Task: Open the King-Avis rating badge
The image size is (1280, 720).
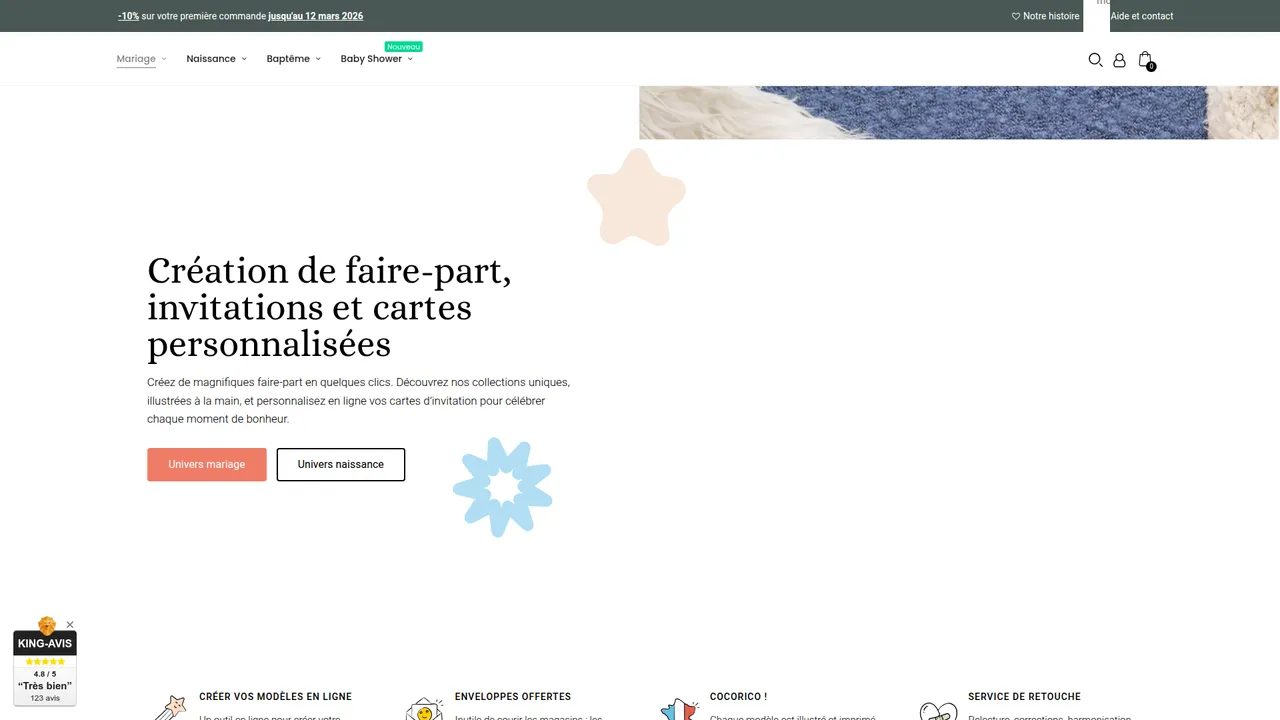Action: click(x=45, y=667)
